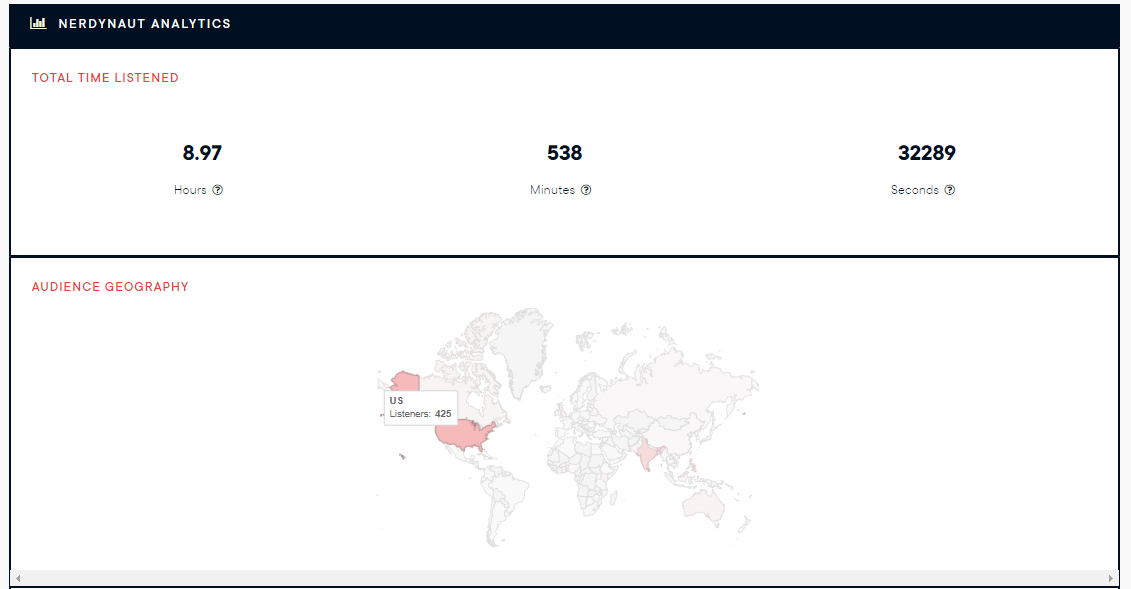Open the Seconds help question mark icon
Screen dimensions: 1131x589
(x=950, y=190)
